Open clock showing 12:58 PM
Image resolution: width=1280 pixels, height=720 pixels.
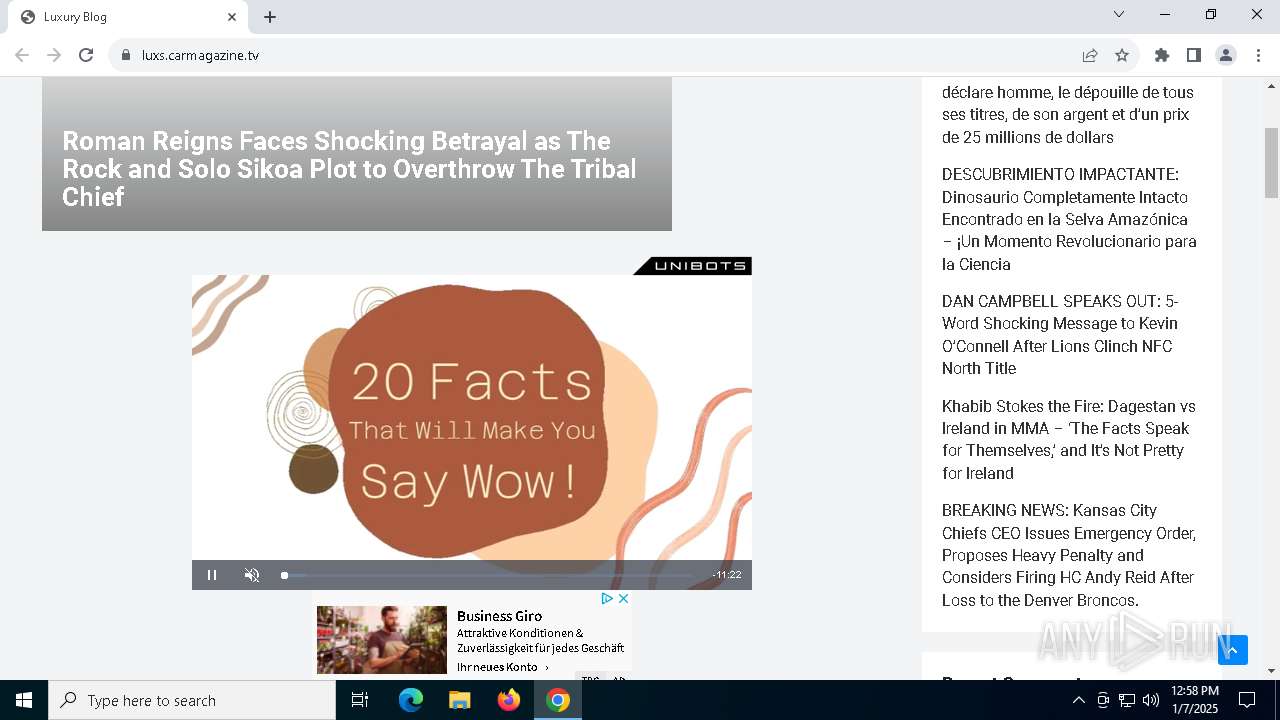[1195, 700]
